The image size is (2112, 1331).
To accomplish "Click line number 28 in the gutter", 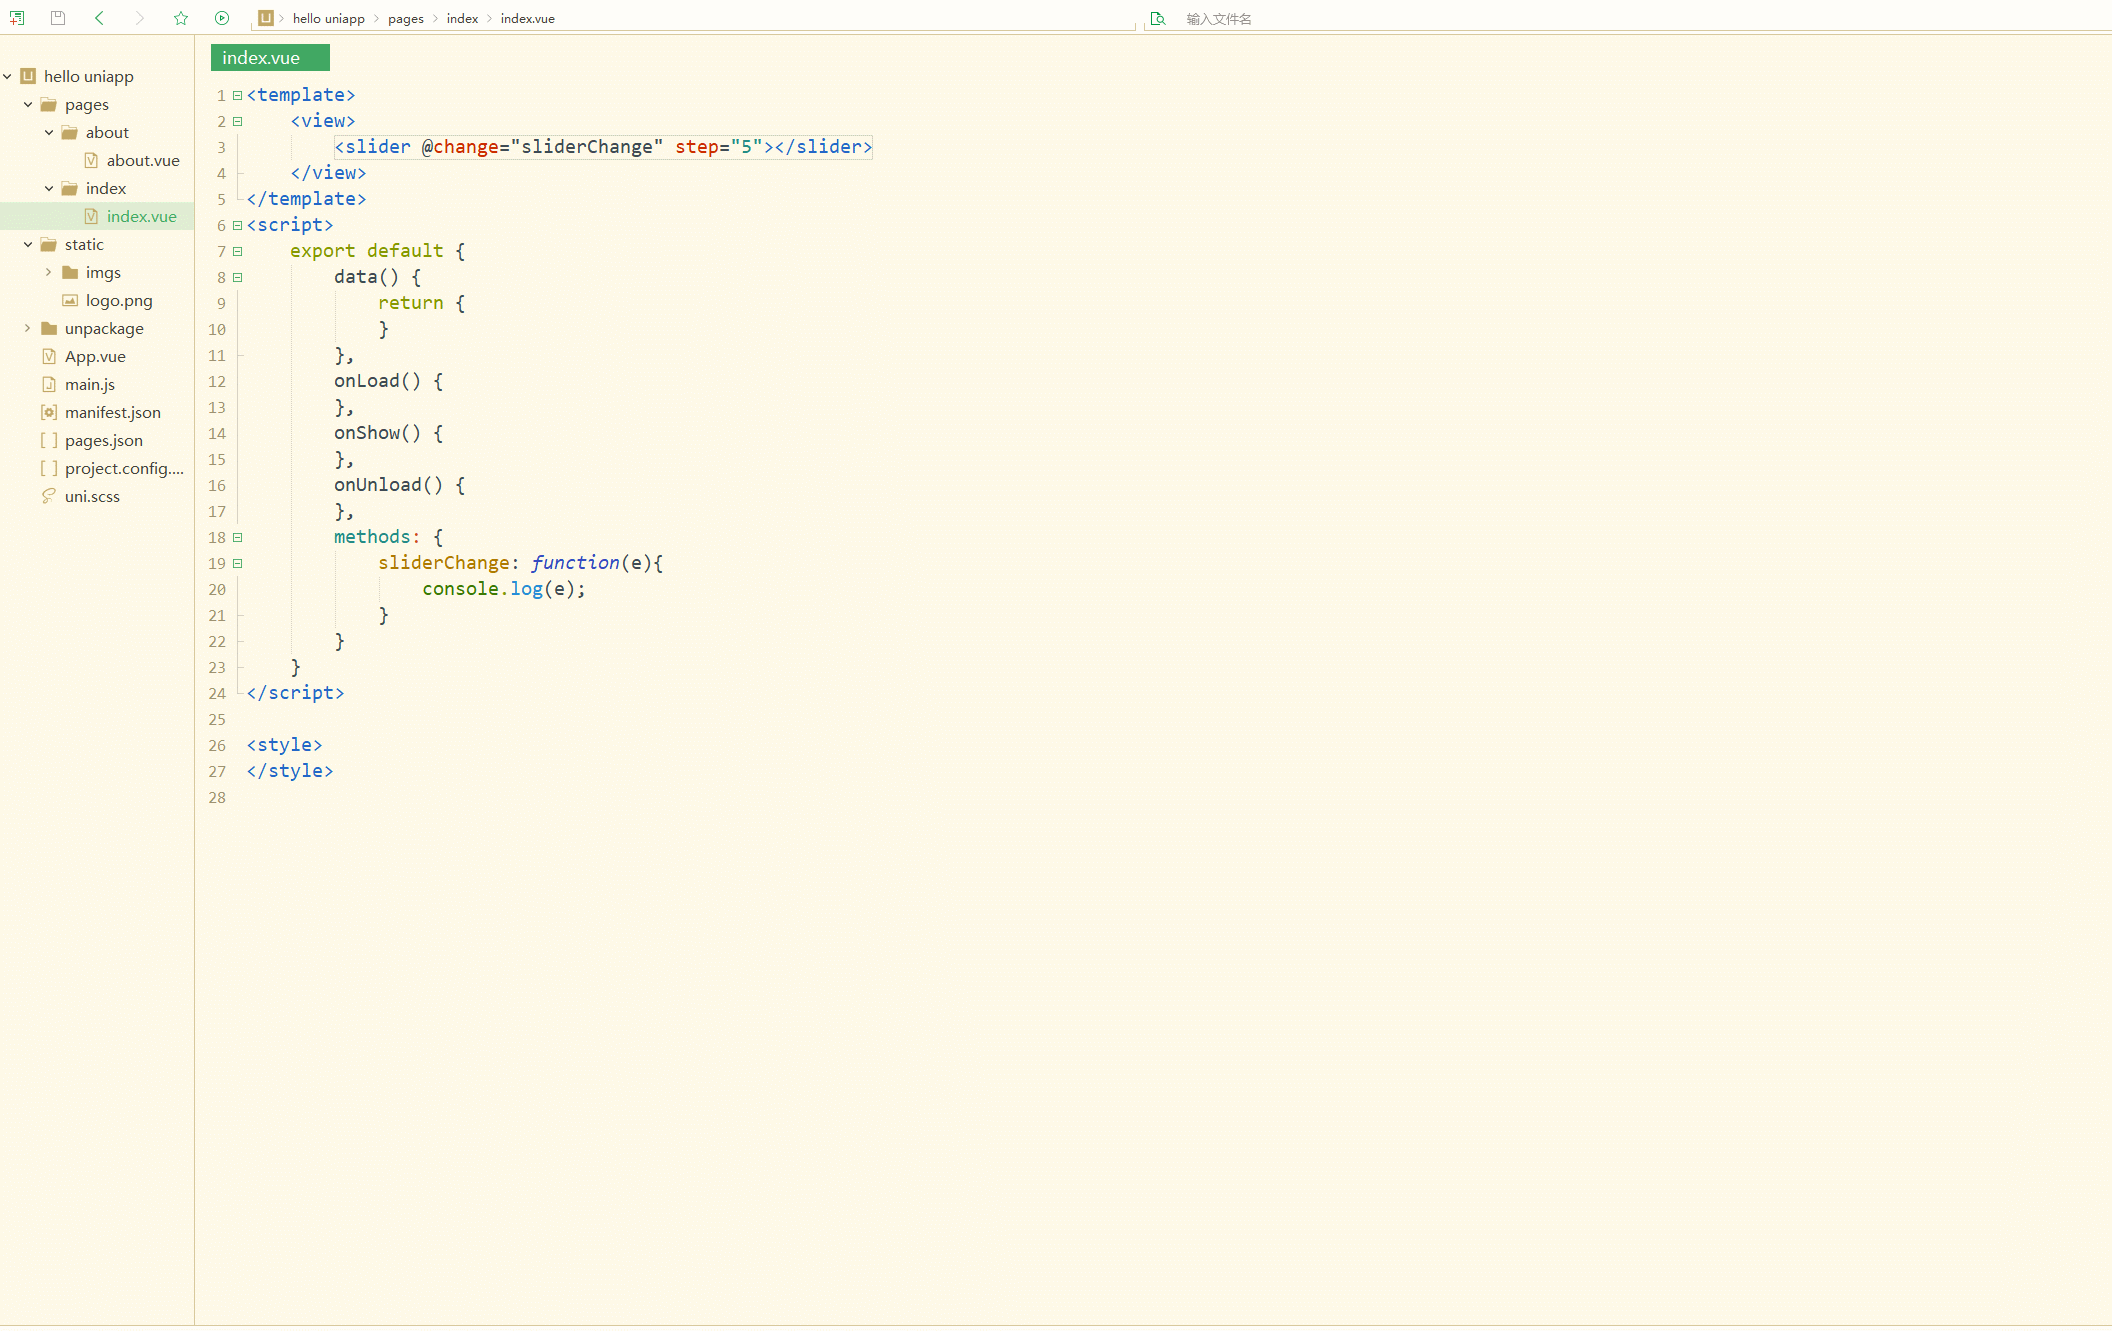I will [x=217, y=797].
